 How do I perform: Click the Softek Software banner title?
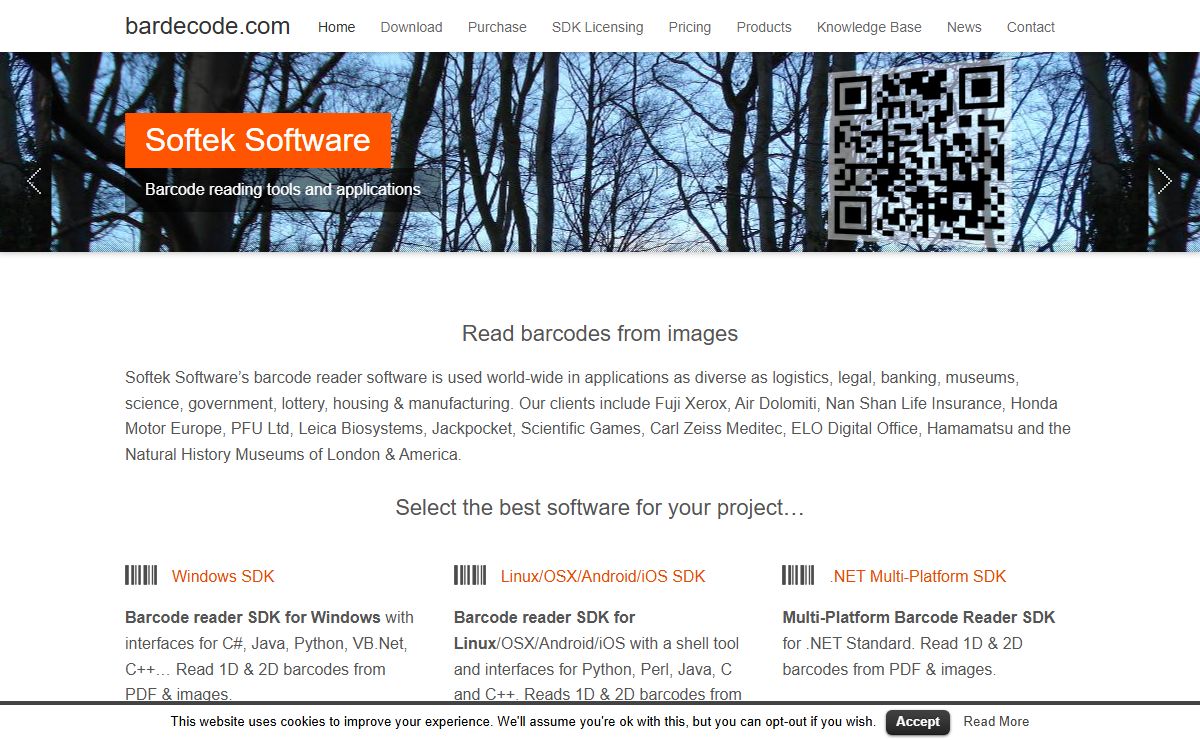click(x=258, y=140)
